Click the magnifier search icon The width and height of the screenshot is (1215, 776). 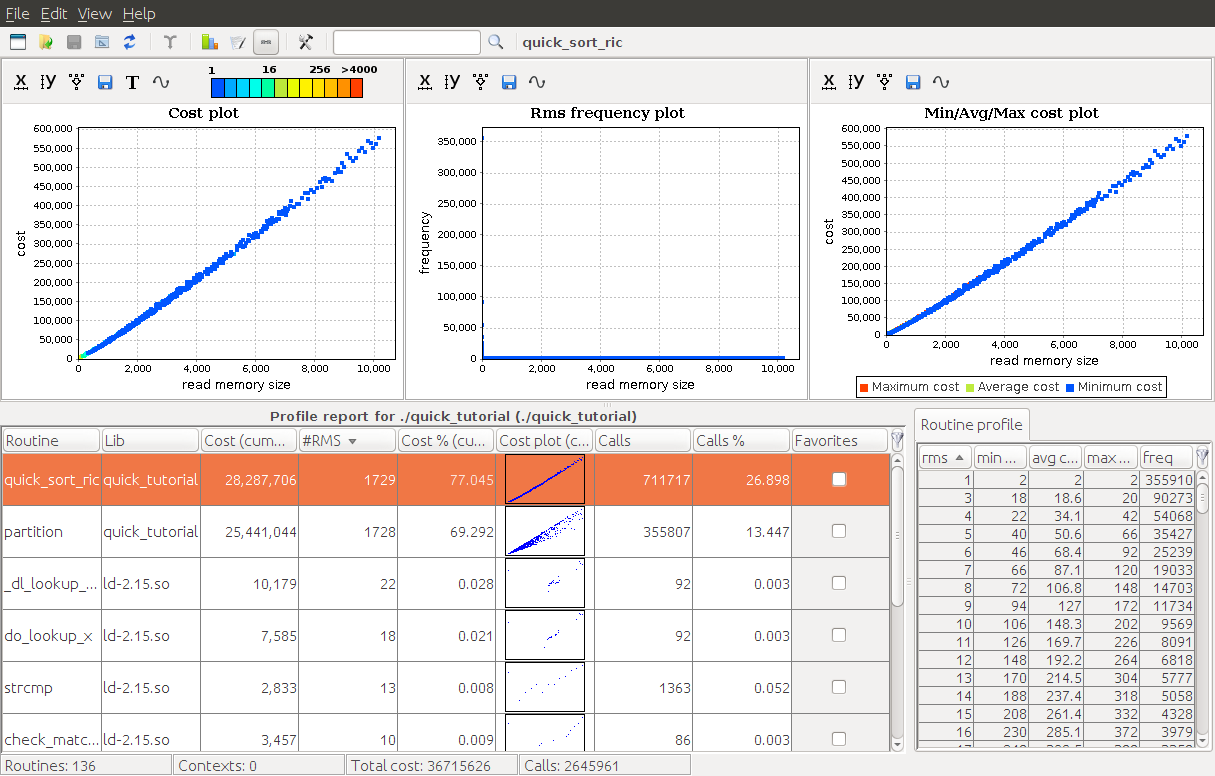[x=495, y=42]
